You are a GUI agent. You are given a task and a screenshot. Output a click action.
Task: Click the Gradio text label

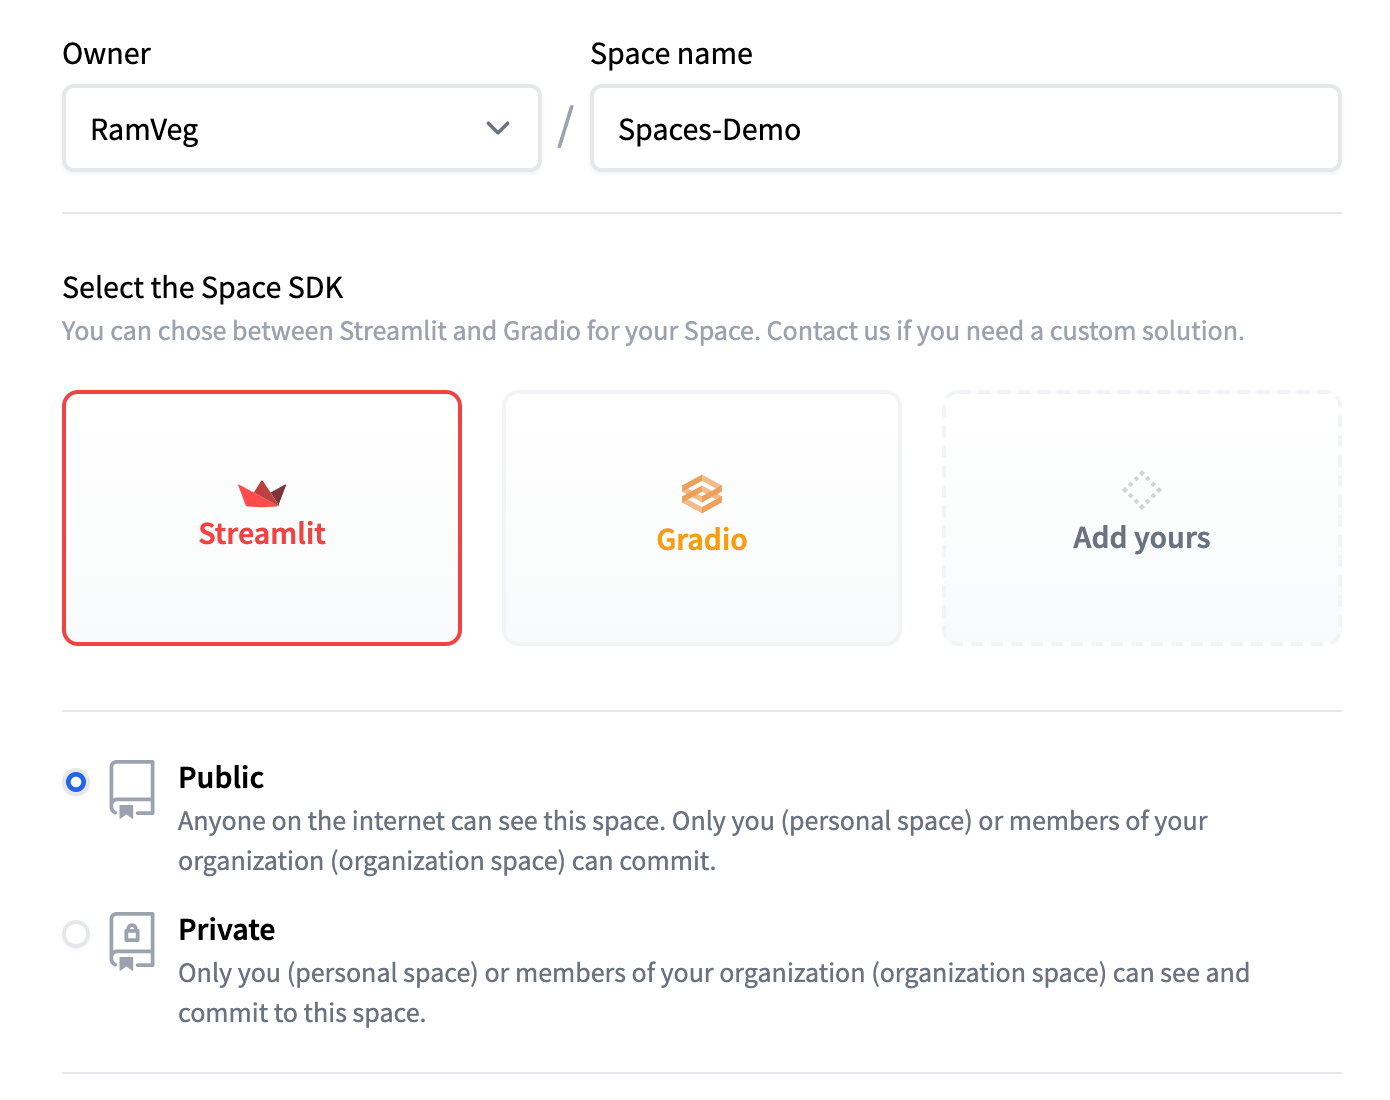click(702, 540)
